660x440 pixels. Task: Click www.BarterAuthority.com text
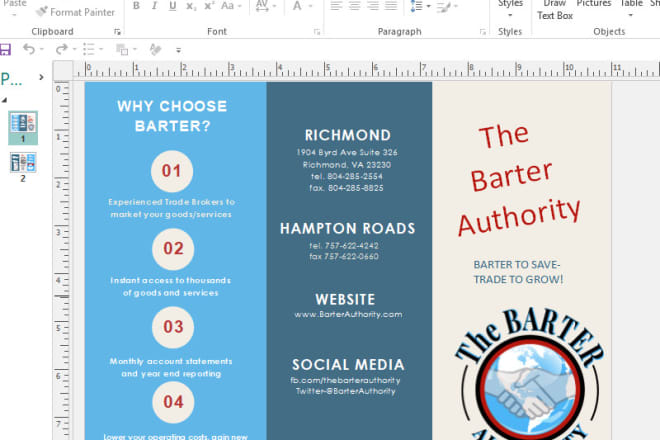pyautogui.click(x=348, y=315)
